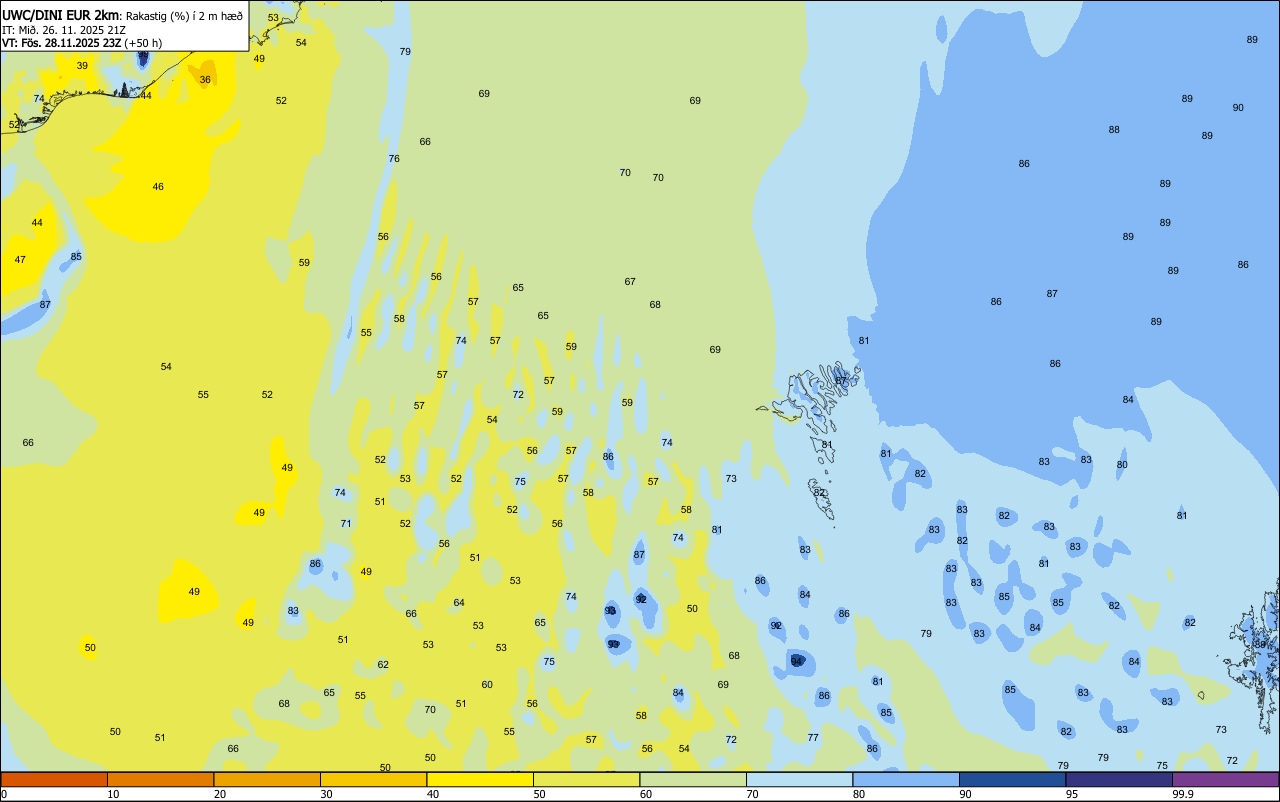Pick the 50–60 percent legend segment
The image size is (1280, 802).
(x=586, y=779)
